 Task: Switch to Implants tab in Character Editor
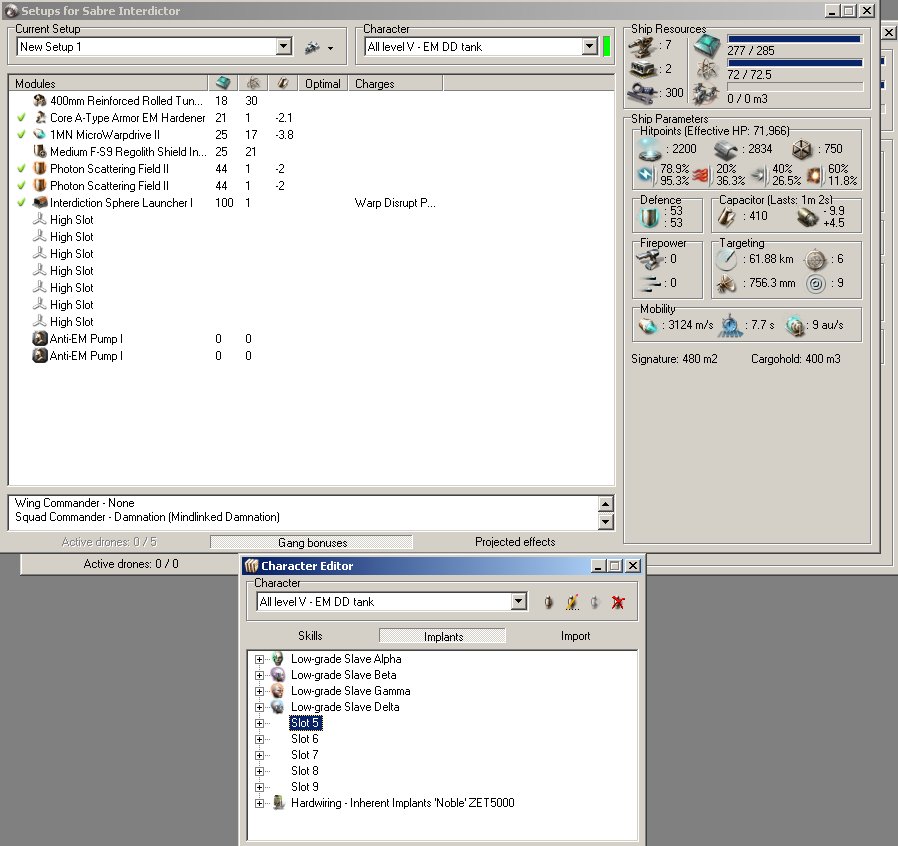443,636
